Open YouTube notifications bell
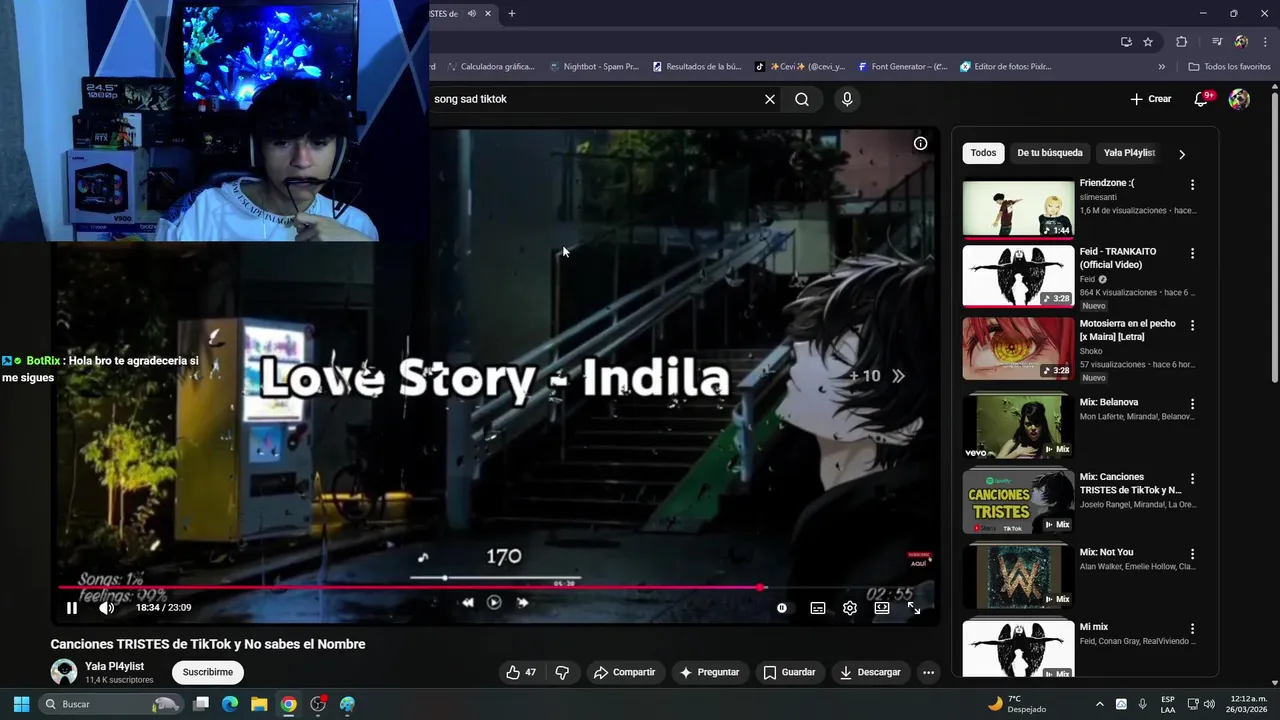This screenshot has width=1280, height=720. tap(1201, 99)
